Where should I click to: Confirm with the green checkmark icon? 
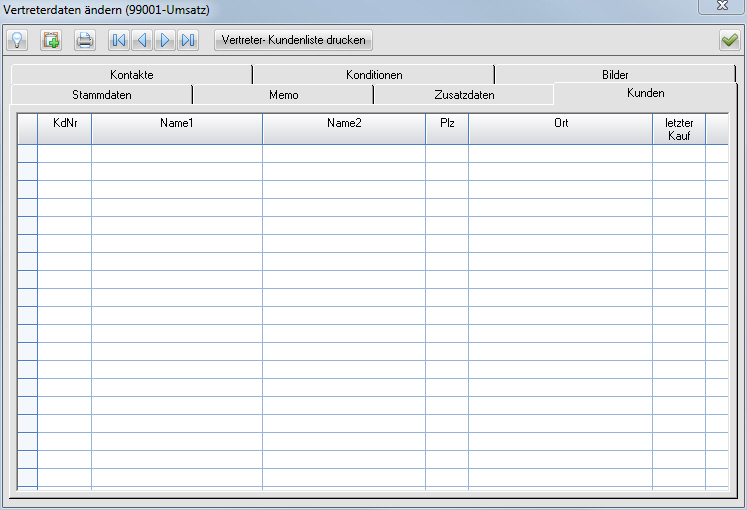pyautogui.click(x=728, y=40)
